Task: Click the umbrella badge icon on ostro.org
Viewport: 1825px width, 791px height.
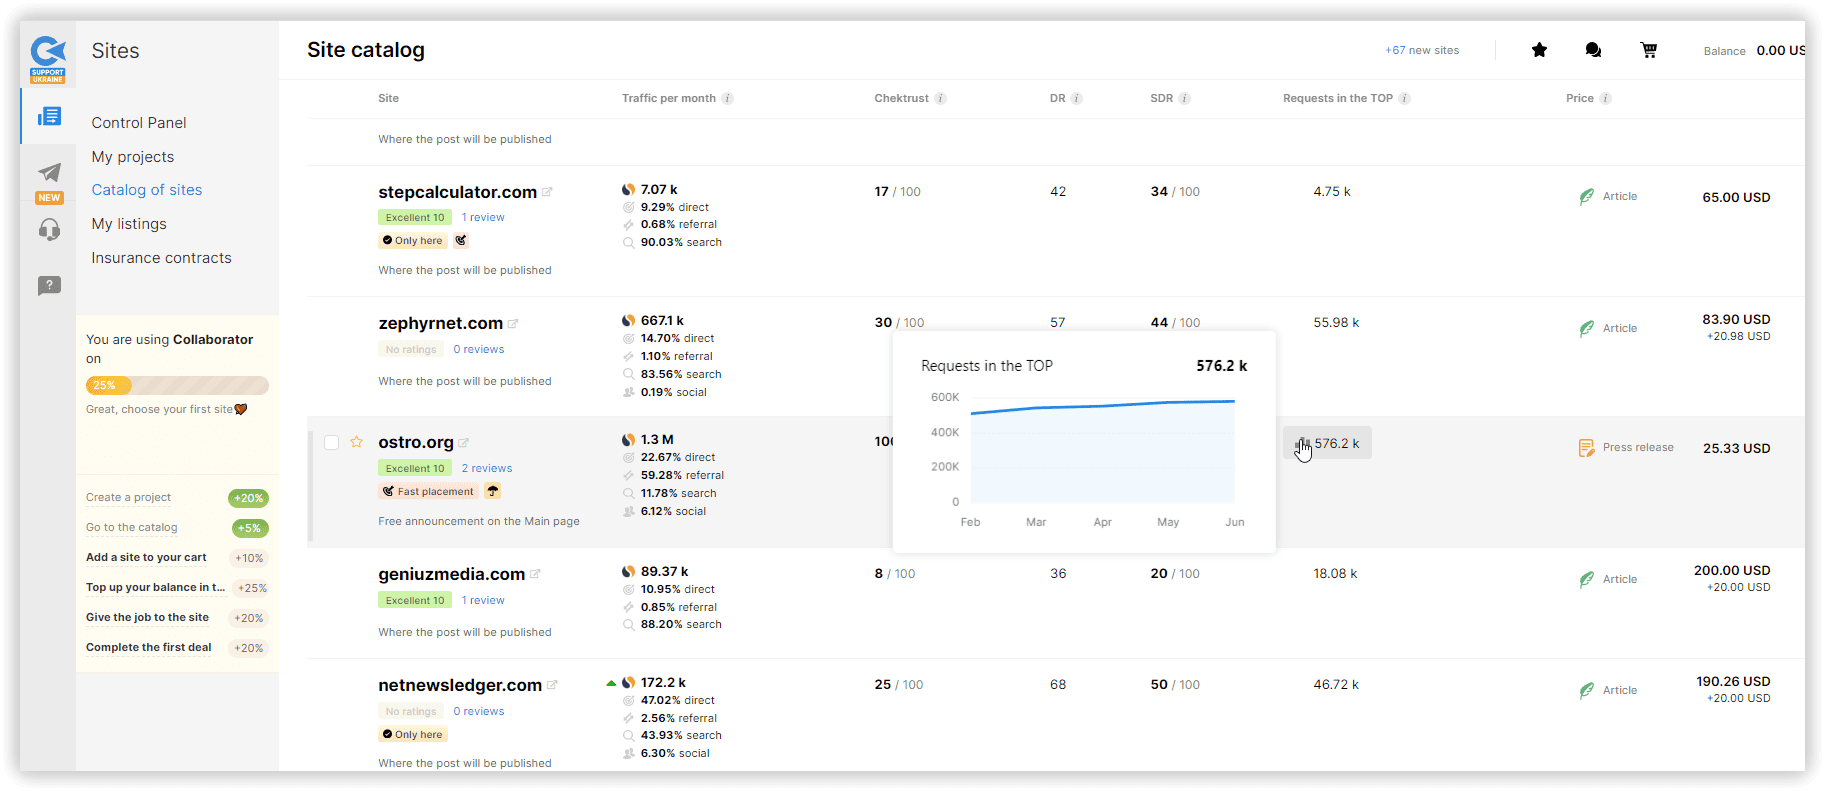Action: coord(493,491)
